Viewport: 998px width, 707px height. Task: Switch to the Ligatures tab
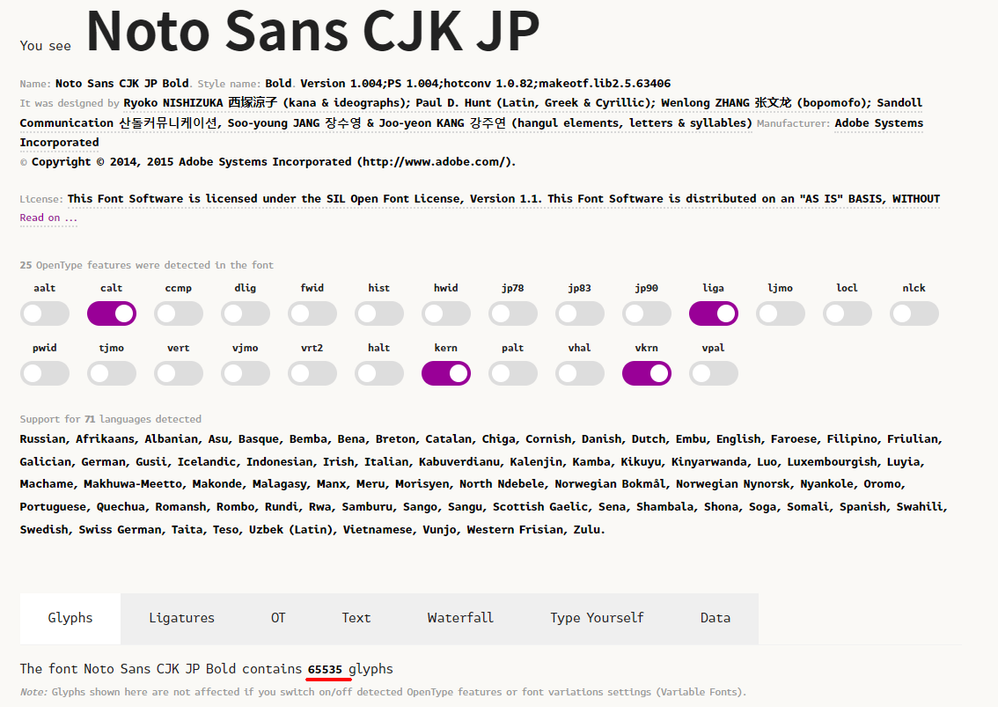[x=181, y=618]
